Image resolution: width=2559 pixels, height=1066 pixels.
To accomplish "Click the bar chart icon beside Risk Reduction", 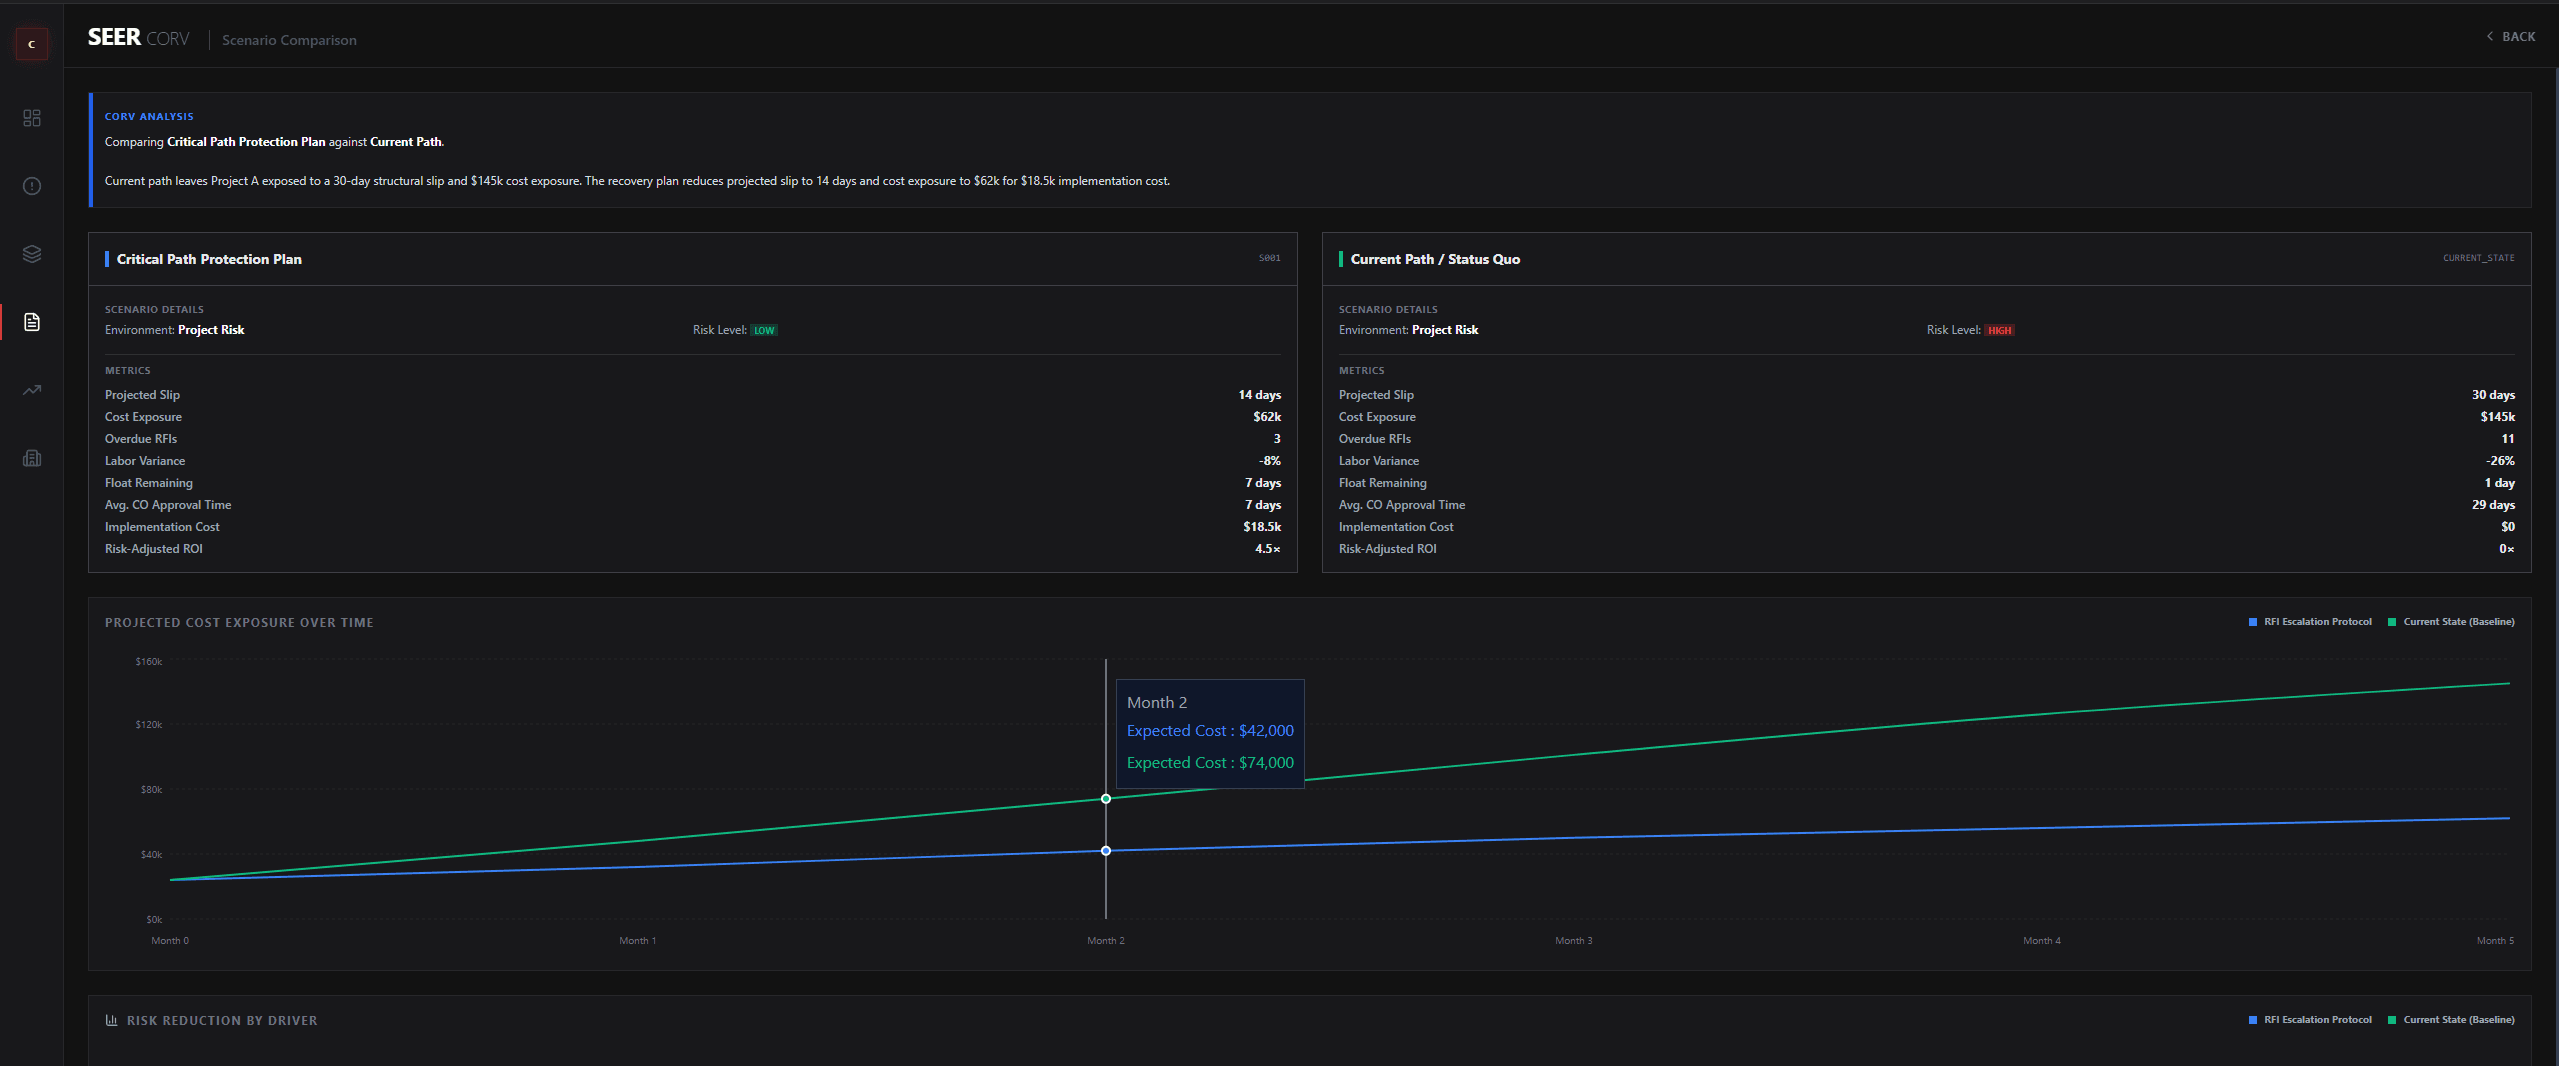I will tap(111, 1020).
